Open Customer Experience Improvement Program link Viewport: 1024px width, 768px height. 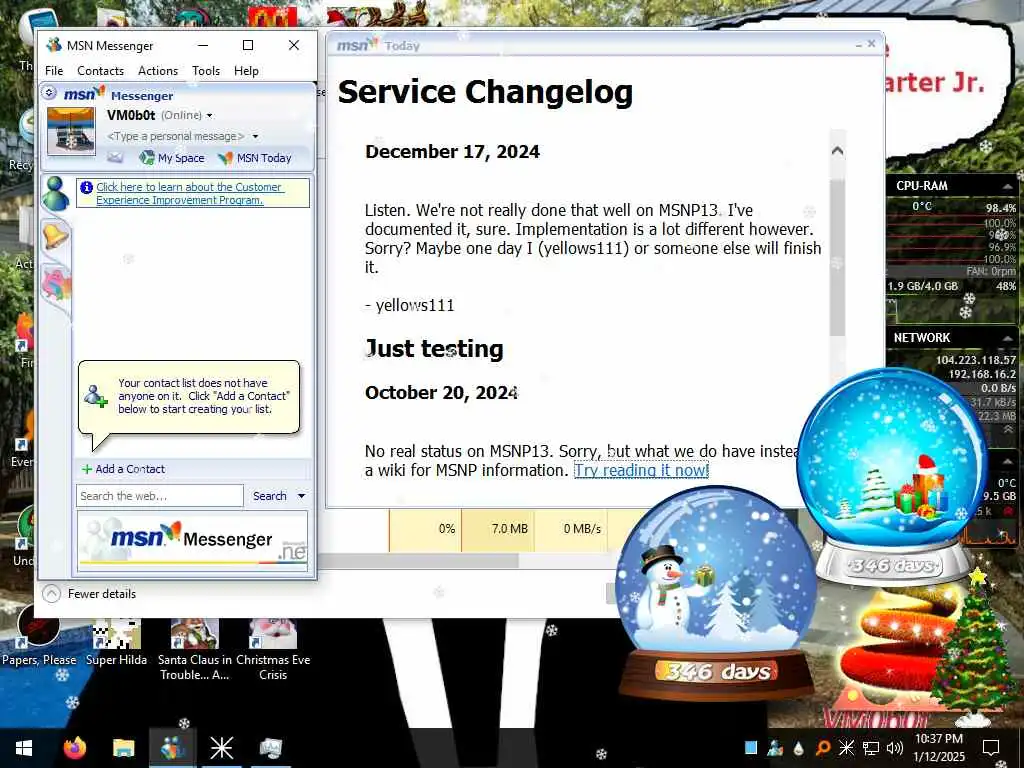189,193
